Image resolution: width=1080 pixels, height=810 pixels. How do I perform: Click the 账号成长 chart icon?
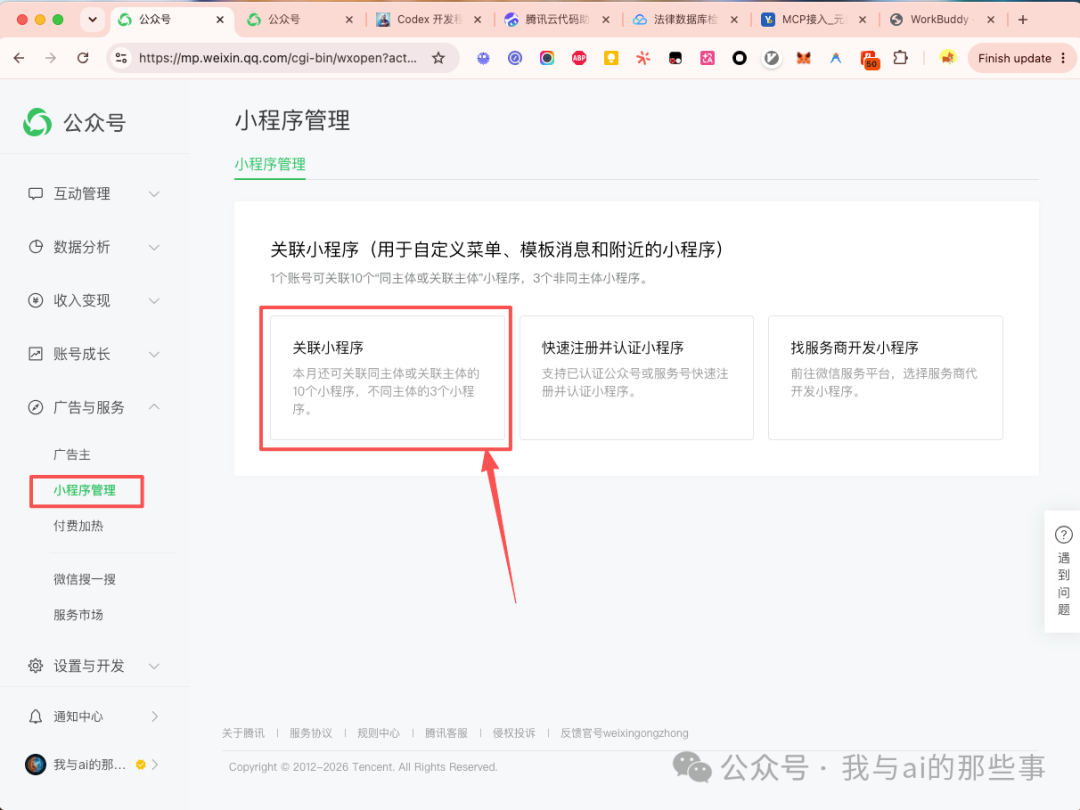point(35,354)
